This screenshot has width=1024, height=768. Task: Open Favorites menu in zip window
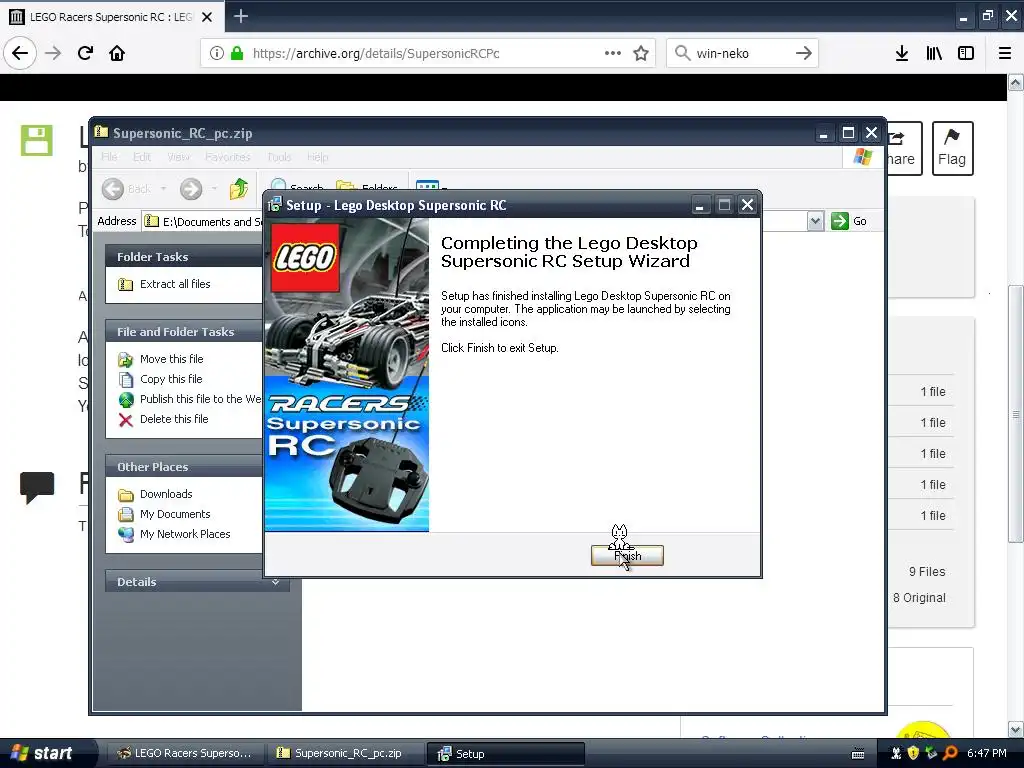pos(227,157)
